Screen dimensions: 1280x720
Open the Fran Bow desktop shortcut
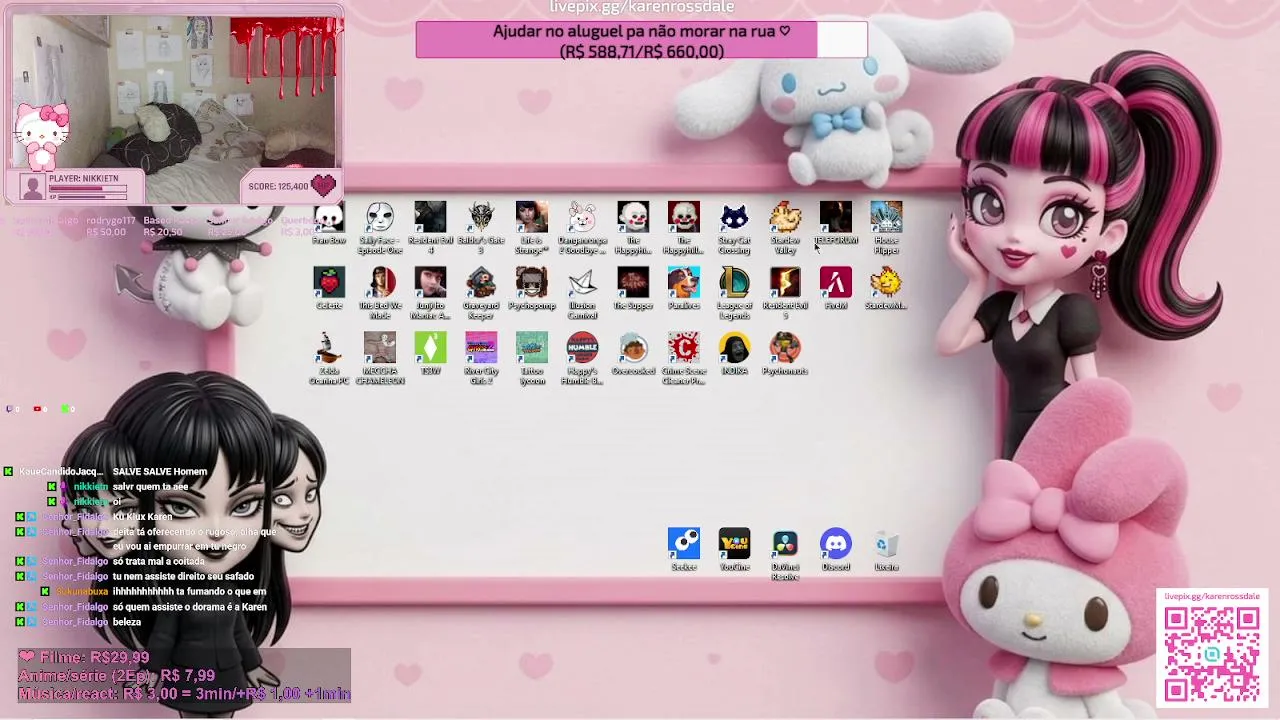[329, 223]
